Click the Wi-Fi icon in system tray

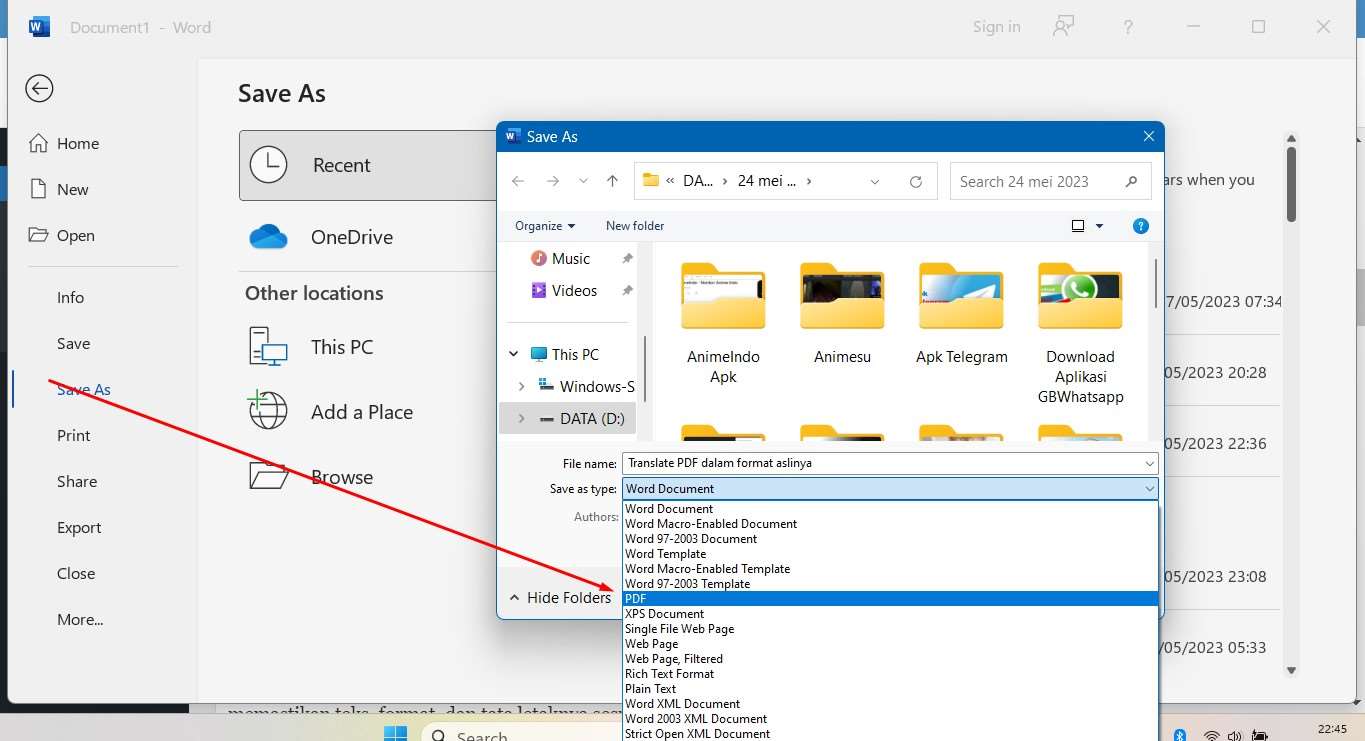tap(1211, 735)
